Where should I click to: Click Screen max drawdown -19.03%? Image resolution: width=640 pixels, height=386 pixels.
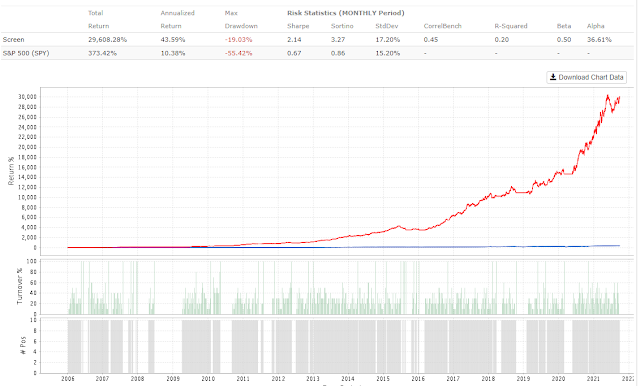238,40
